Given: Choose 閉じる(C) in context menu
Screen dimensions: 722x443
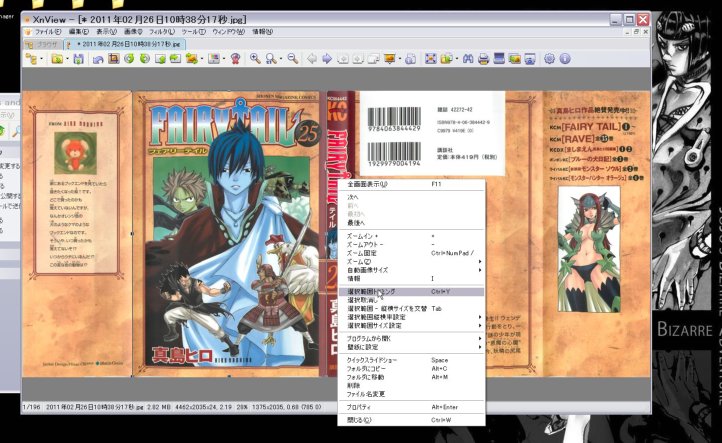Looking at the screenshot, I should (411, 420).
